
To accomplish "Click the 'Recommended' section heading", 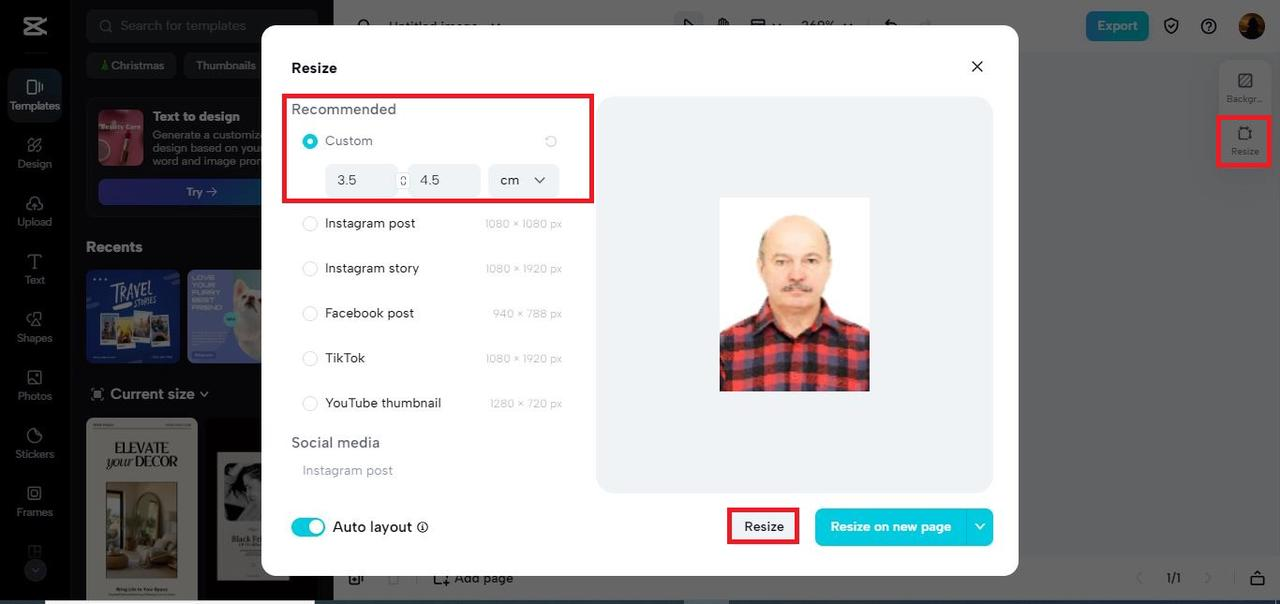I will [344, 109].
